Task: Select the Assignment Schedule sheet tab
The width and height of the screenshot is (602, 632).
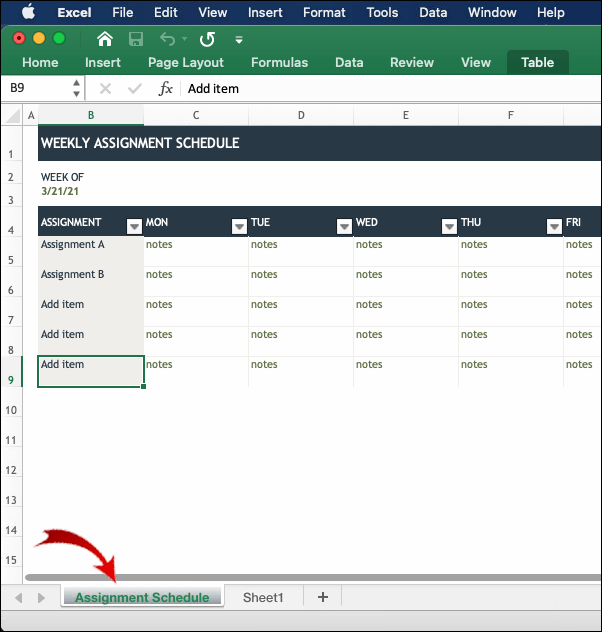Action: pos(142,597)
